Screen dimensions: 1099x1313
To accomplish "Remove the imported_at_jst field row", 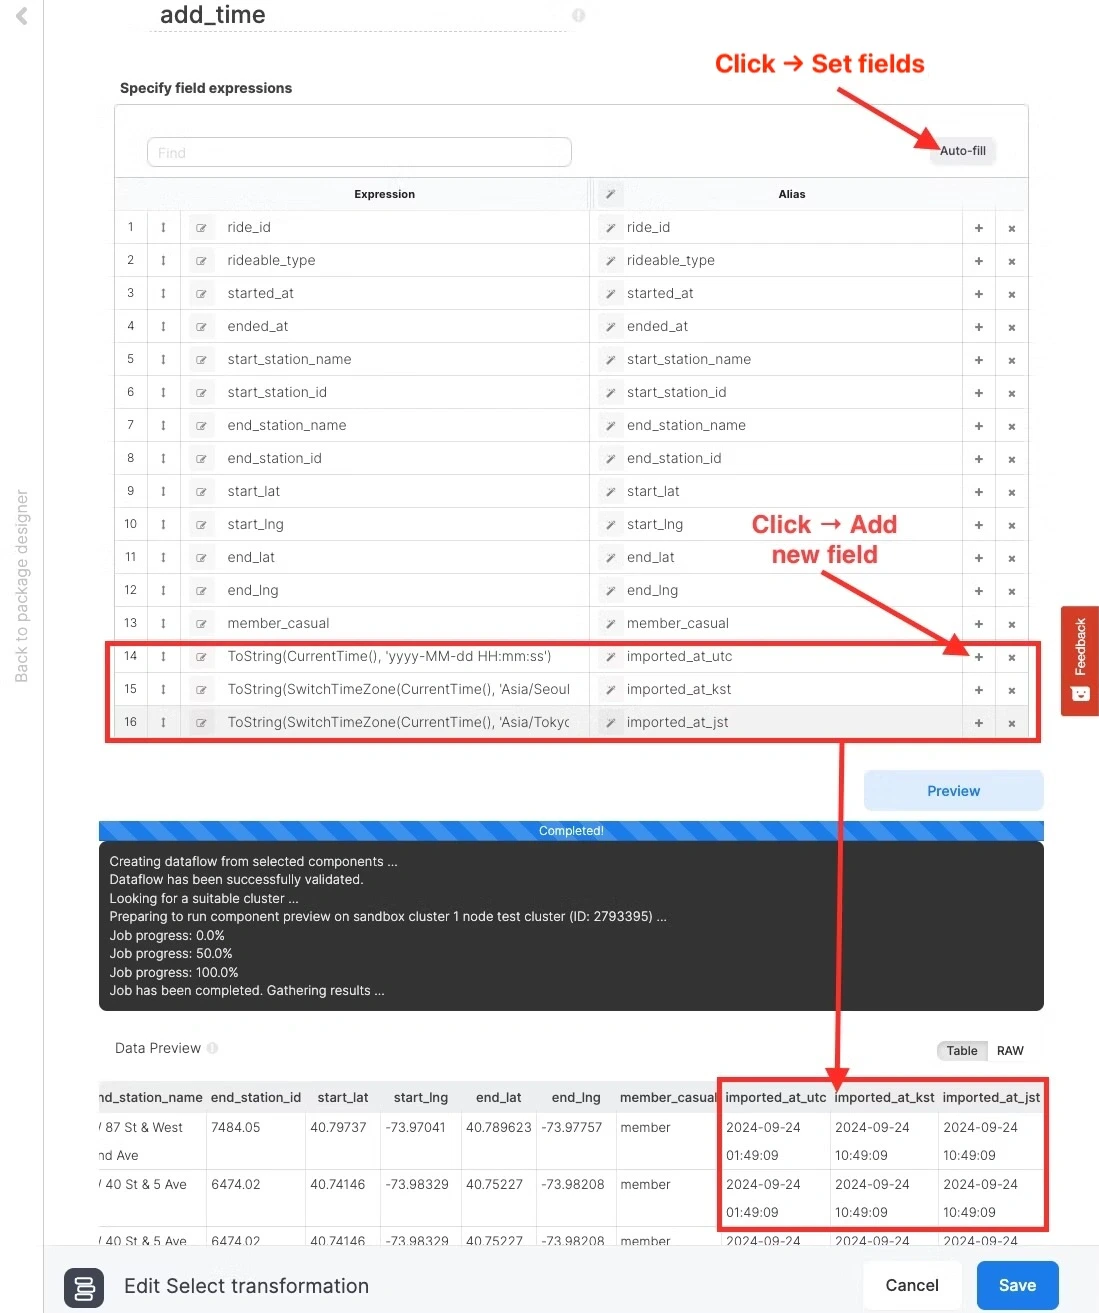I will (x=1012, y=723).
